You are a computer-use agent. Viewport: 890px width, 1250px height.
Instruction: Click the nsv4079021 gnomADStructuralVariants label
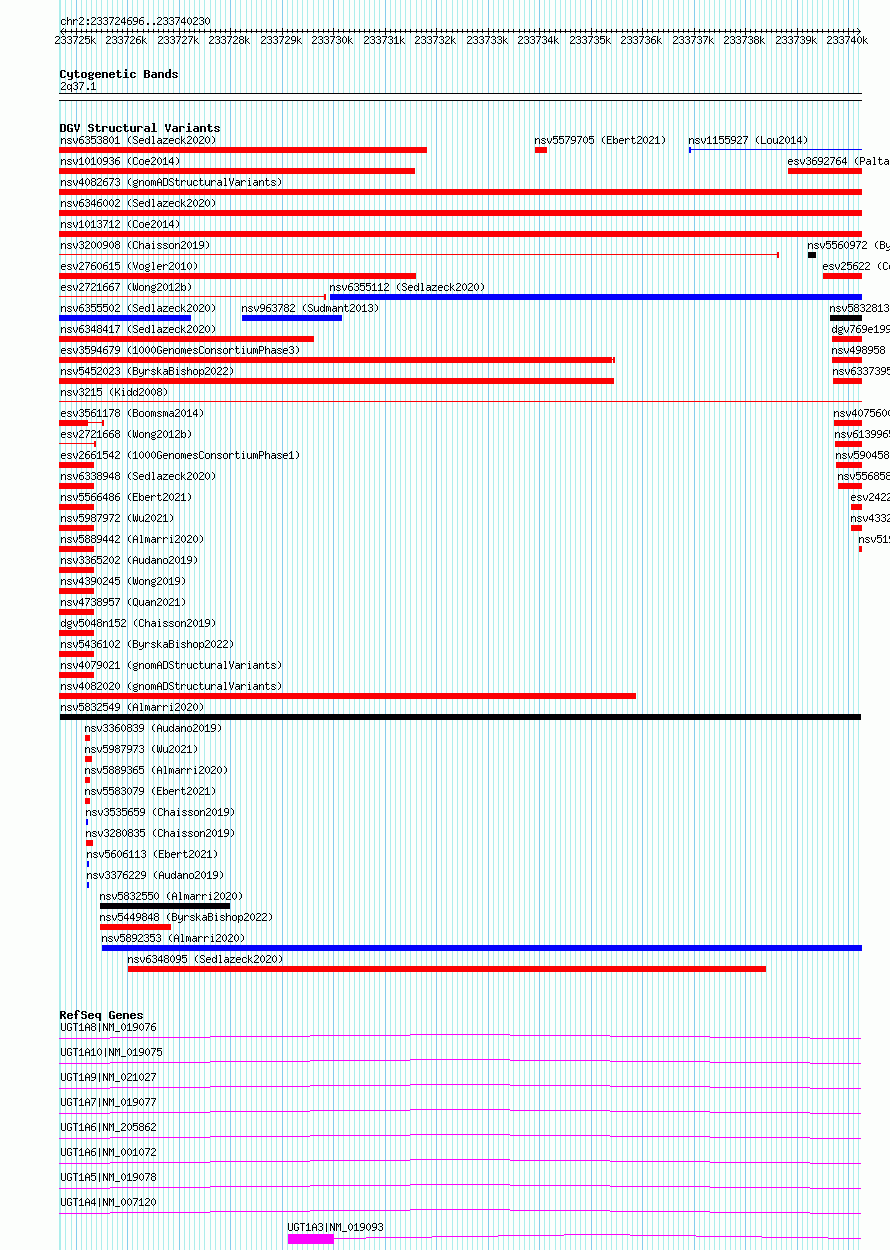[171, 665]
